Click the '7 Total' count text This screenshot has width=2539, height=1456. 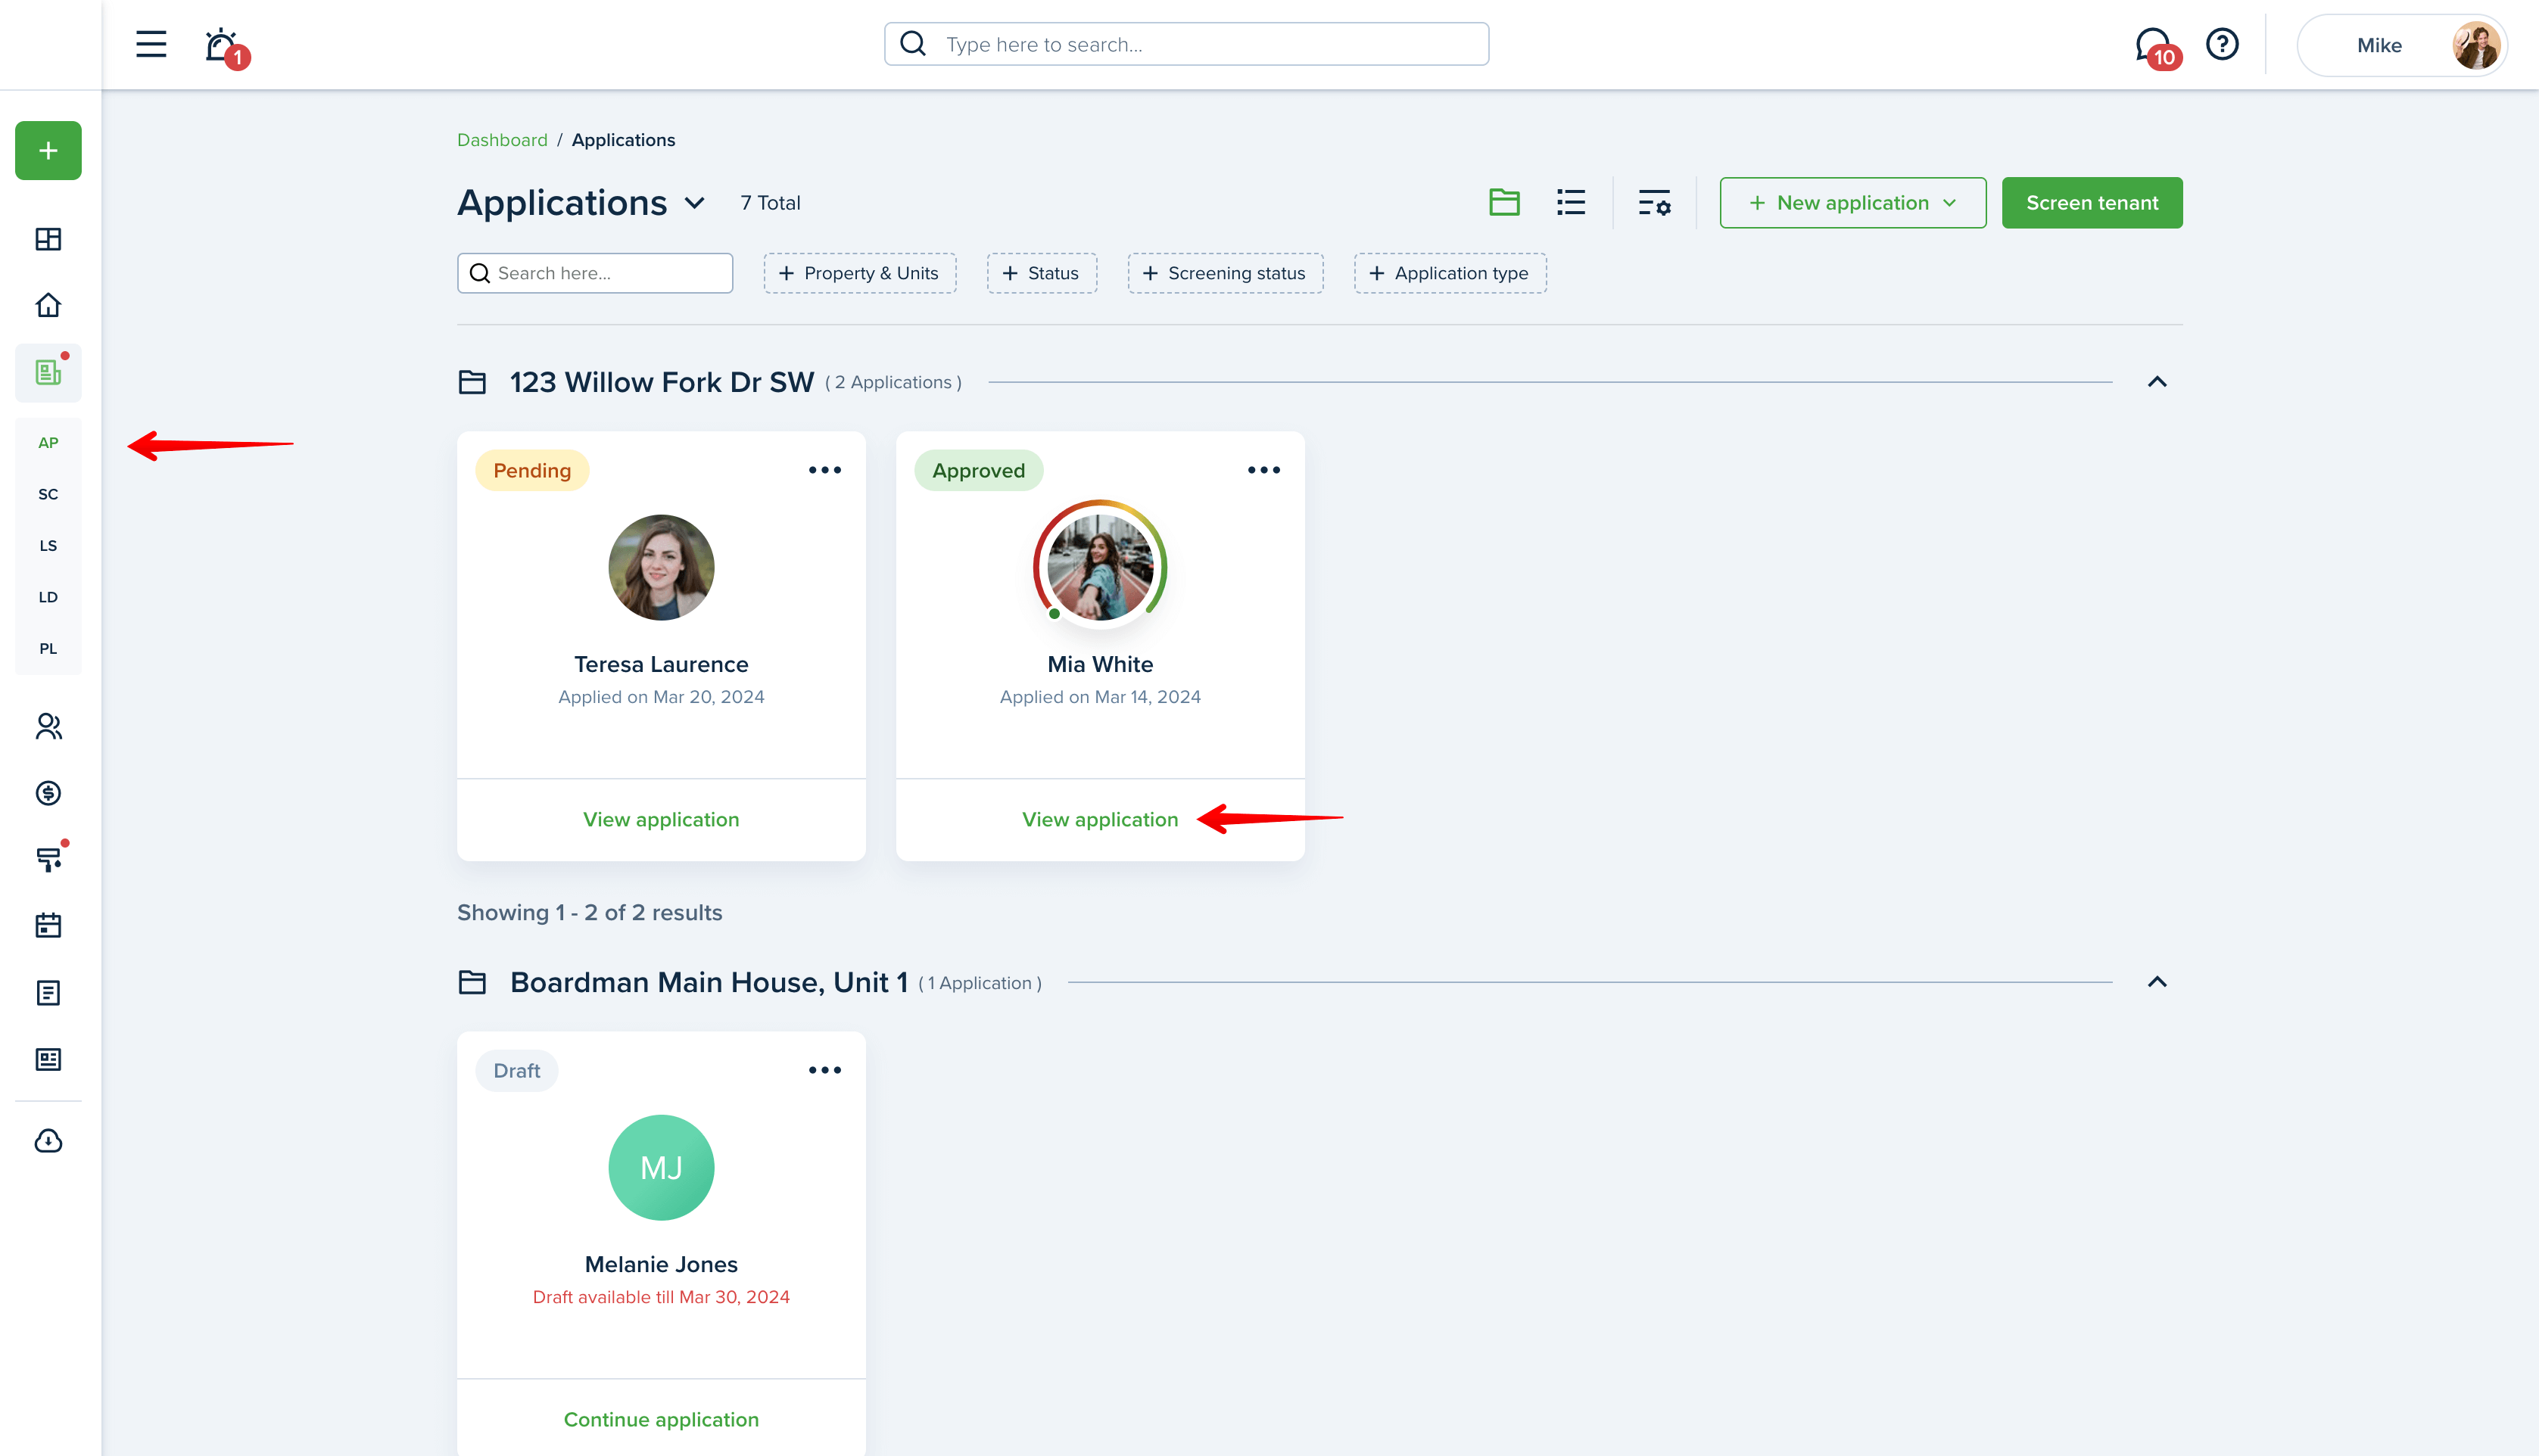pyautogui.click(x=770, y=203)
